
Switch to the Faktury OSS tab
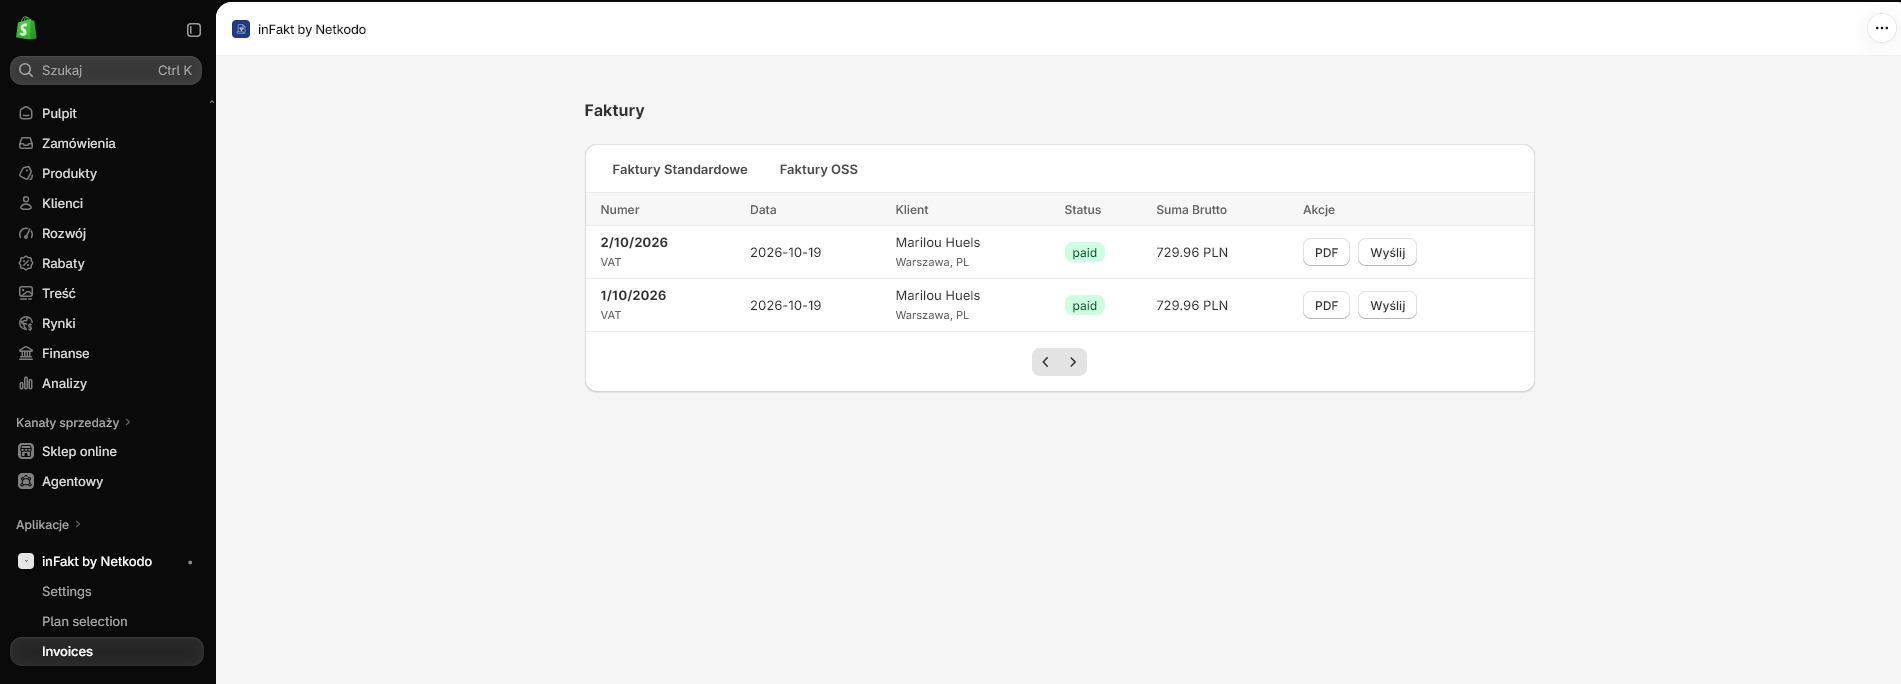click(x=818, y=169)
